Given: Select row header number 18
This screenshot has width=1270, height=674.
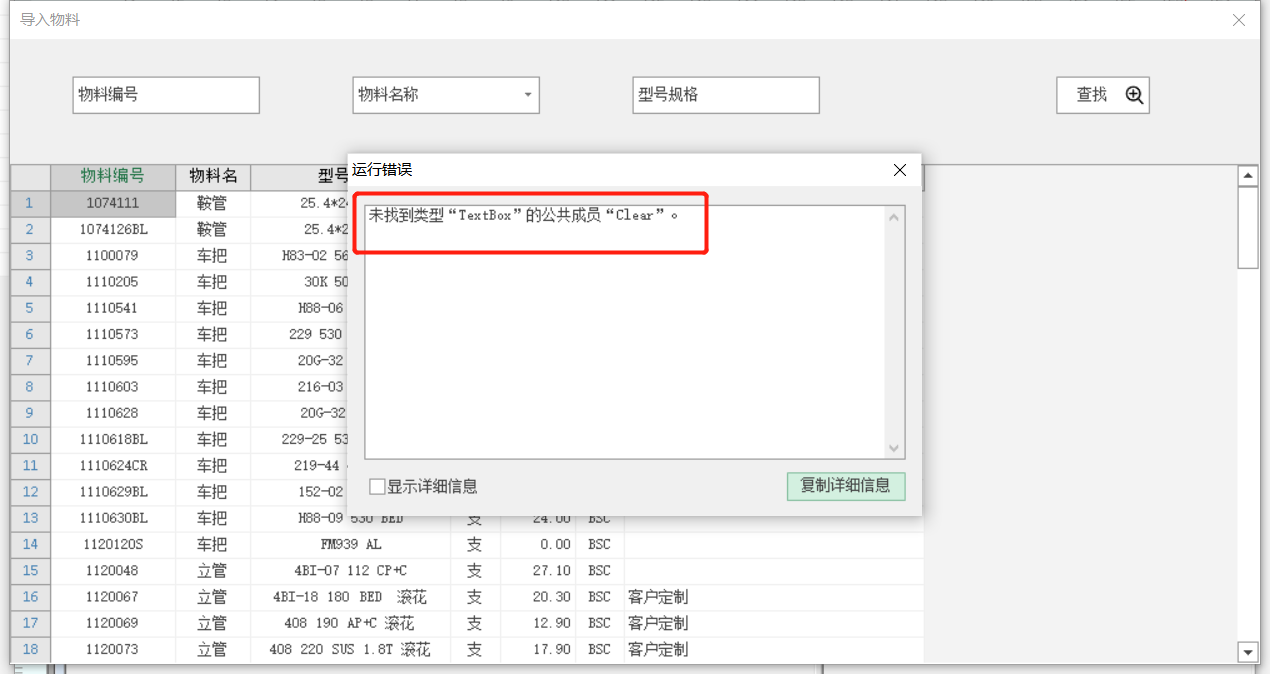Looking at the screenshot, I should click(30, 650).
